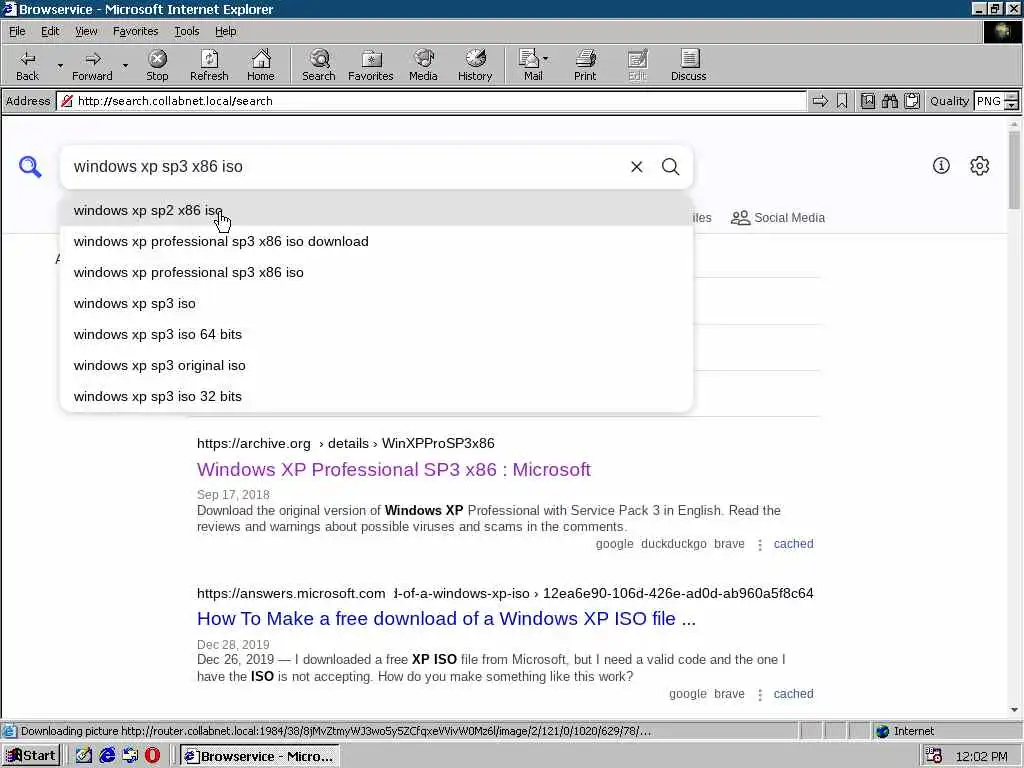Refresh the current page
This screenshot has height=768, width=1024.
coord(209,66)
